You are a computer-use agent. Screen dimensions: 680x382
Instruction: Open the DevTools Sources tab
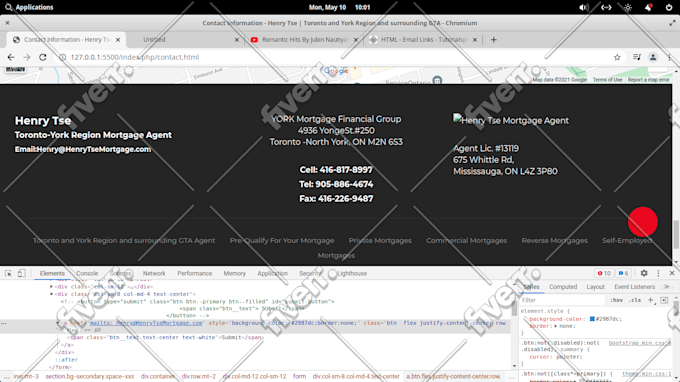120,274
